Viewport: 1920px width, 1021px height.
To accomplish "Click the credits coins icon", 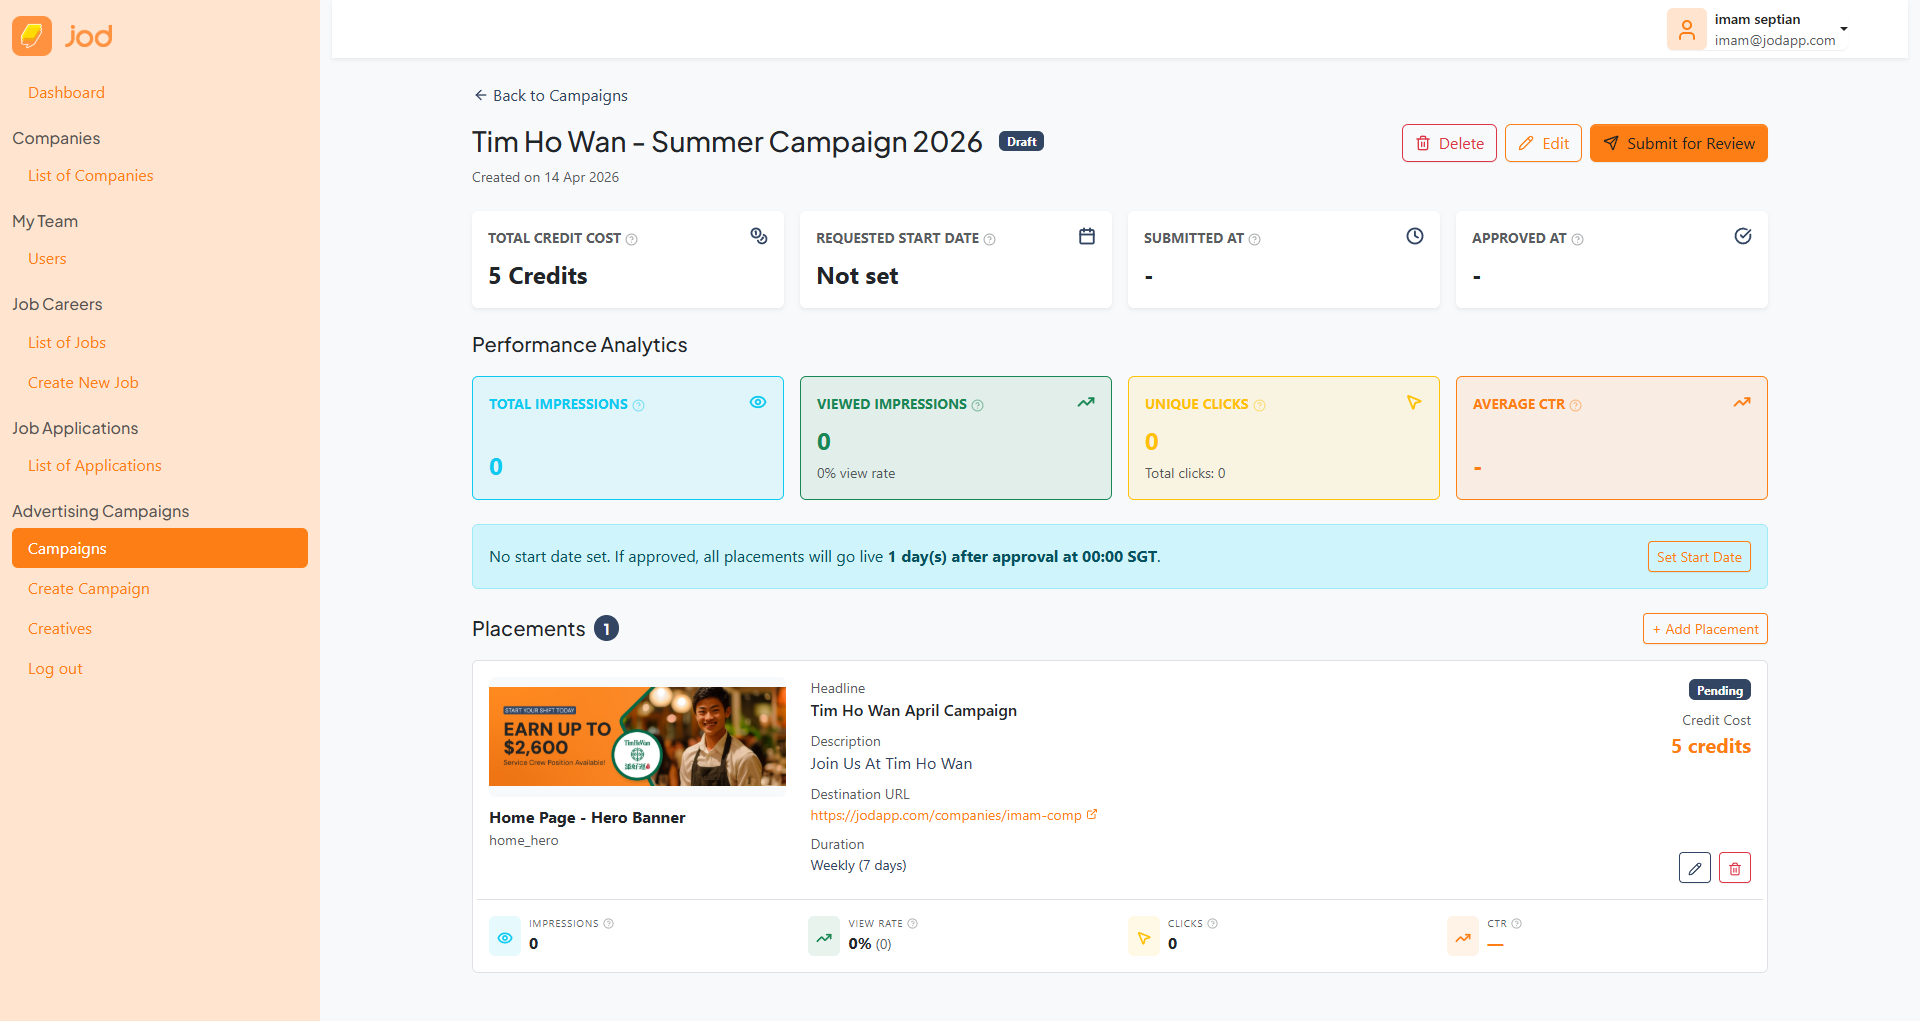I will click(x=759, y=236).
